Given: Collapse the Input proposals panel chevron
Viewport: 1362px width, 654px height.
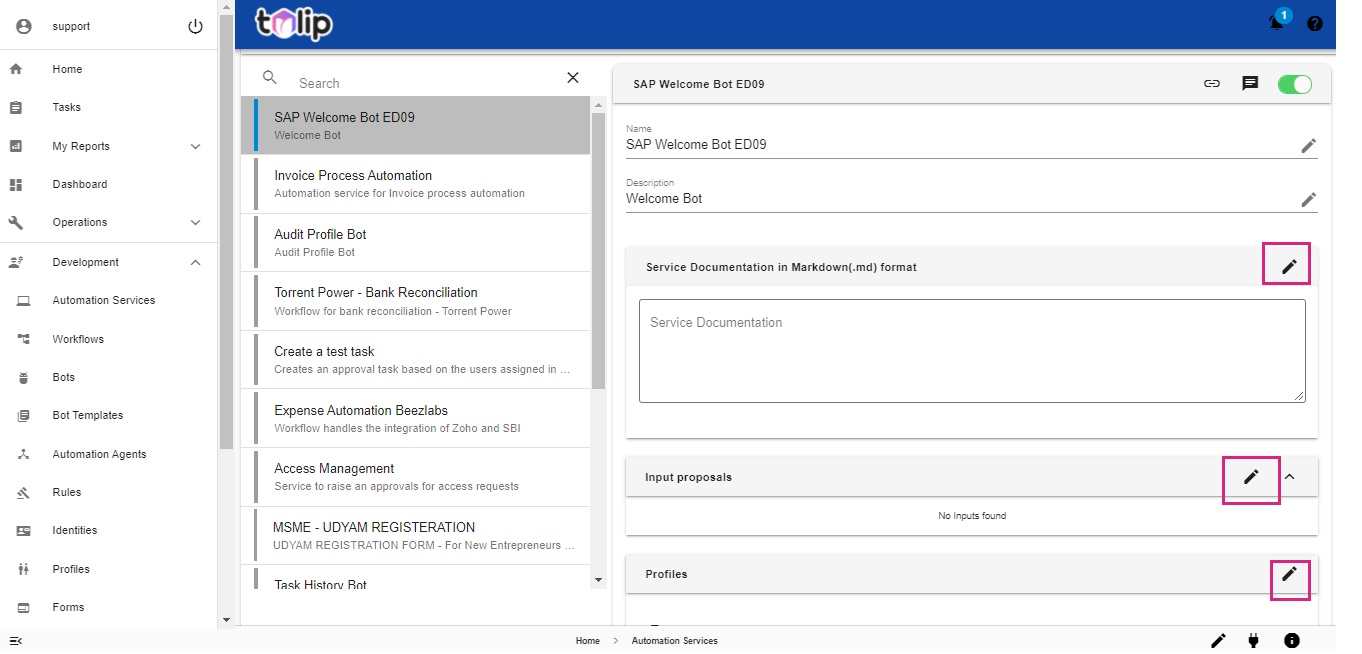Looking at the screenshot, I should [1289, 477].
